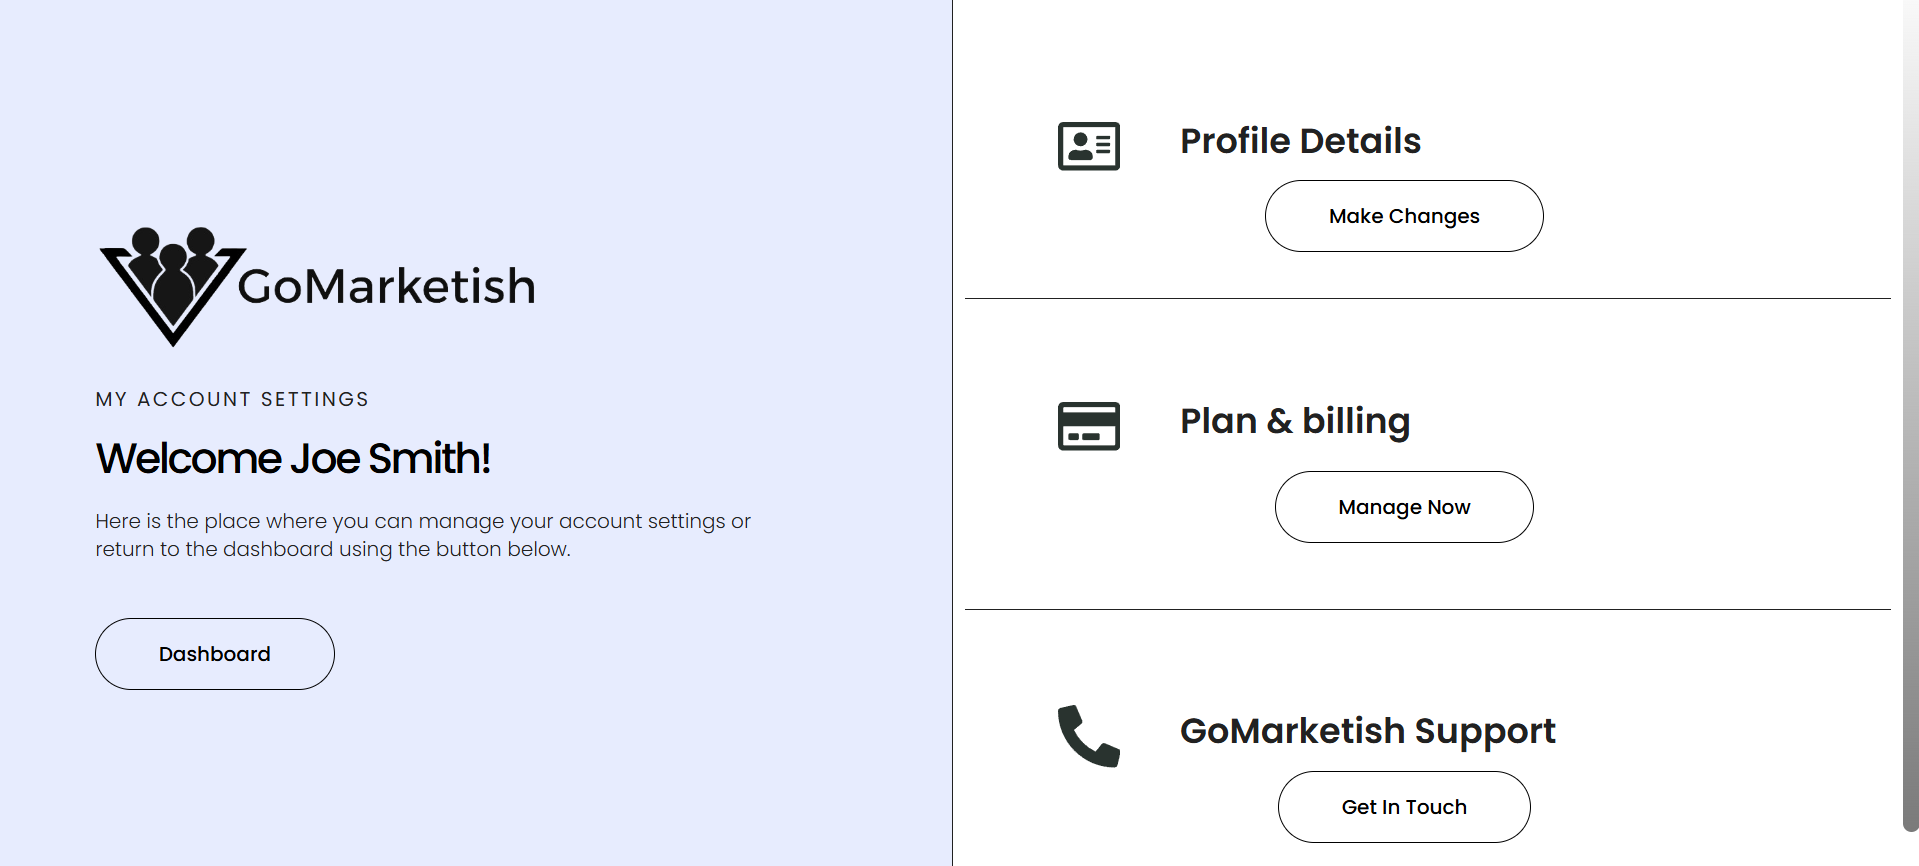Image resolution: width=1919 pixels, height=866 pixels.
Task: Return to the Dashboard via the button
Action: [x=215, y=654]
